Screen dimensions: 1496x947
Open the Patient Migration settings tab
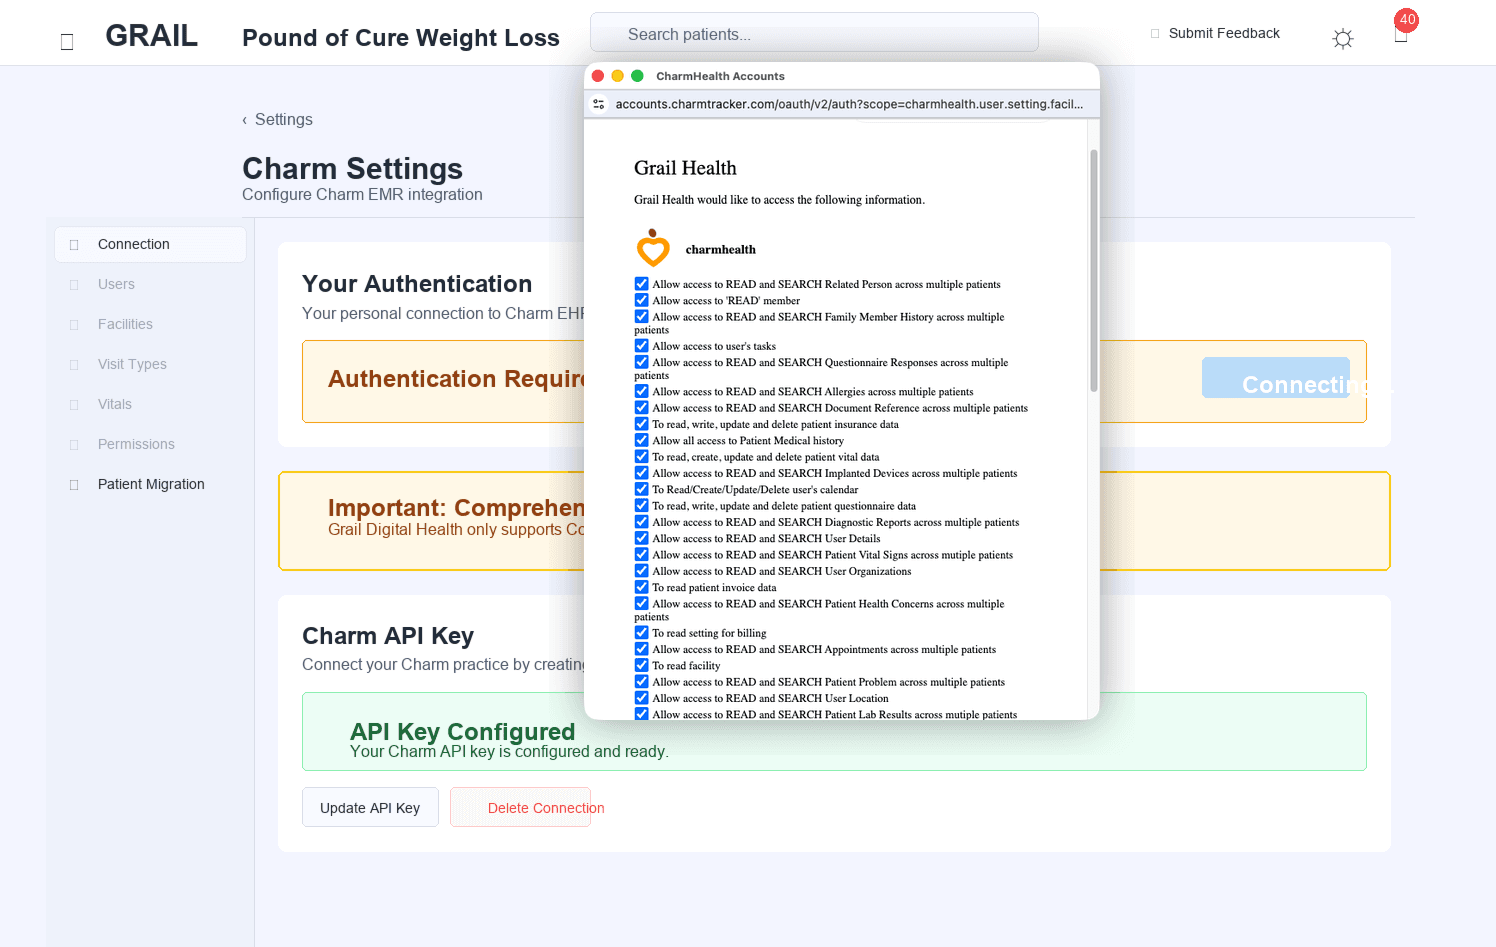(x=150, y=484)
